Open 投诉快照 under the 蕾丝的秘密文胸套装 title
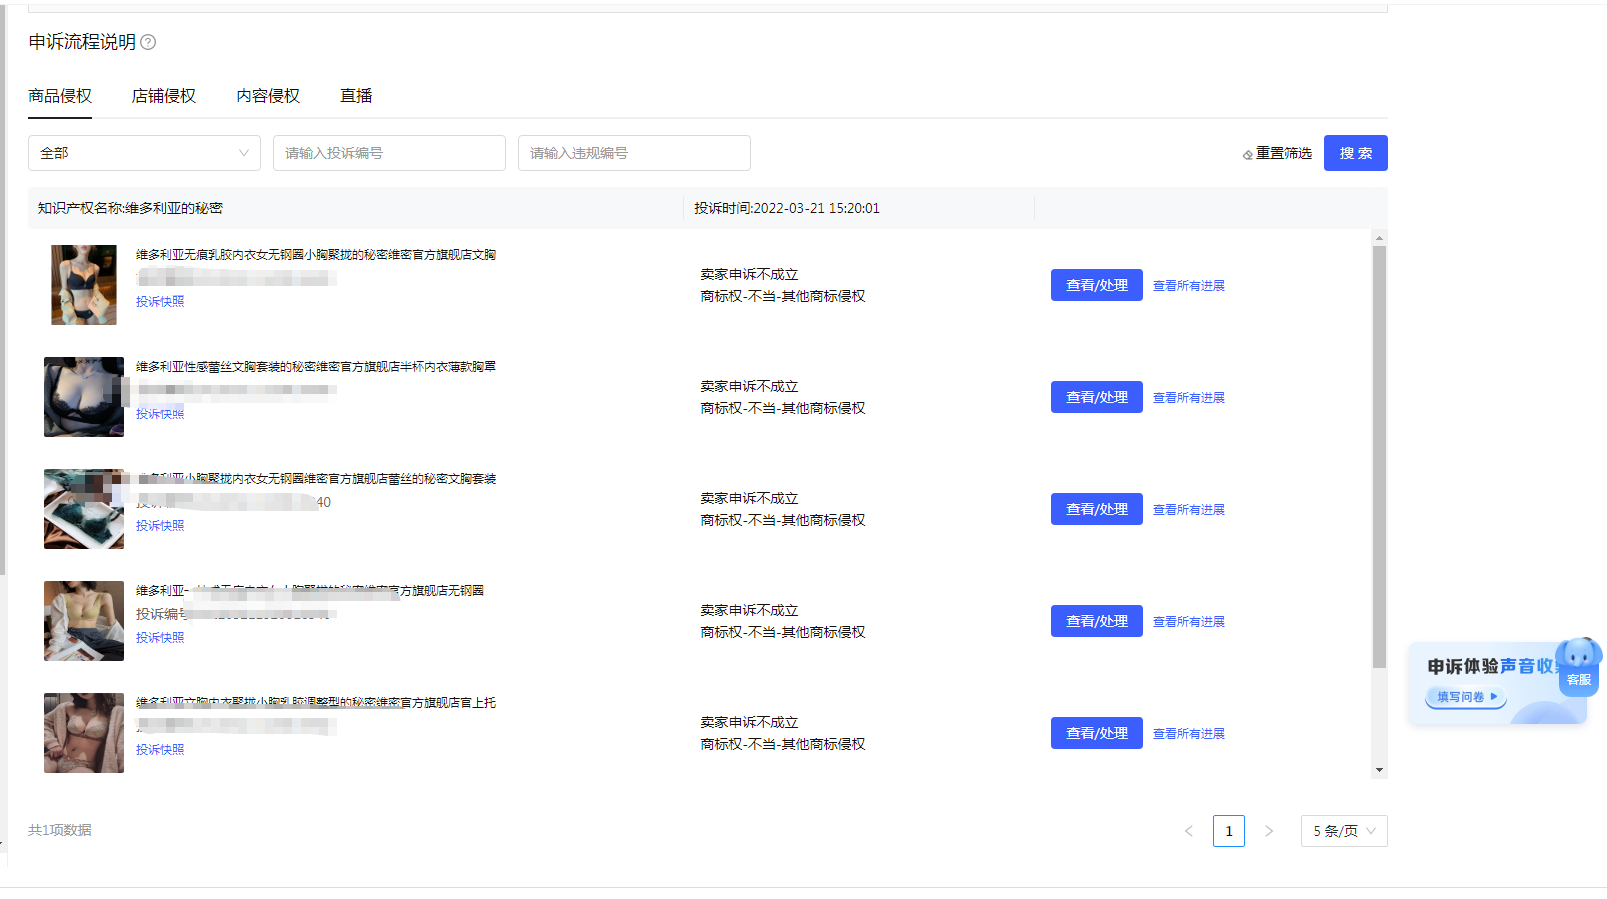Screen dimensions: 1607x899 (160, 526)
